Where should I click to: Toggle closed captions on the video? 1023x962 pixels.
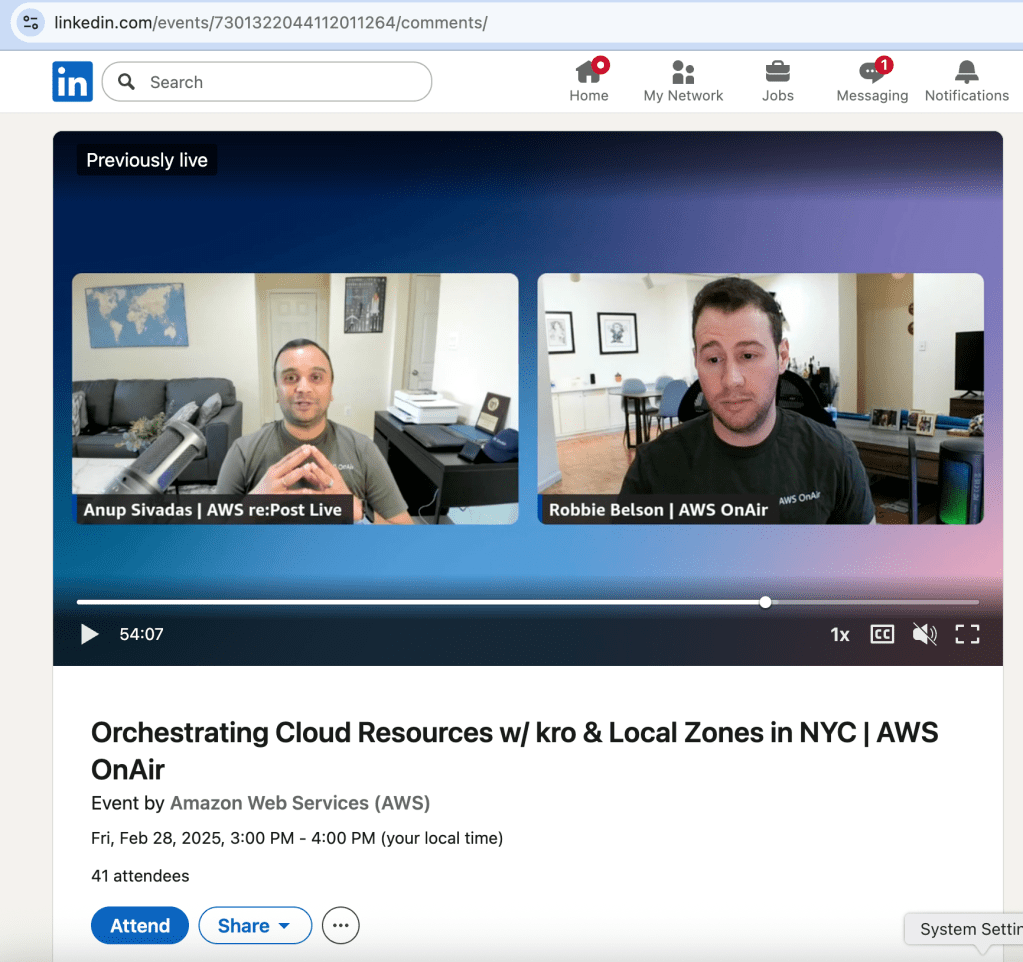(881, 634)
